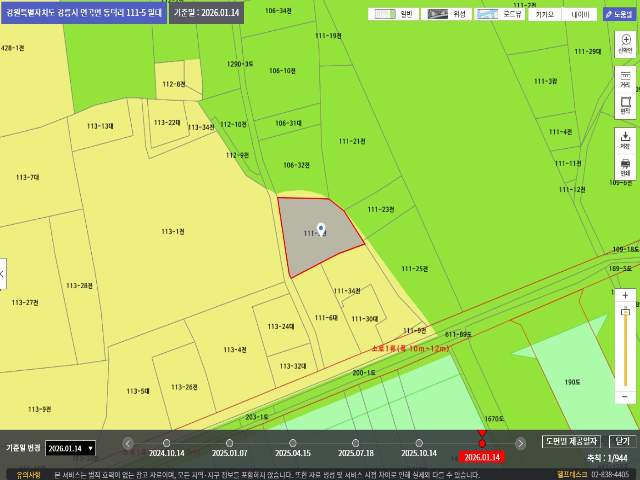This screenshot has width=640, height=480.
Task: Open the 기준일 변경 date dropdown
Action: coord(71,448)
